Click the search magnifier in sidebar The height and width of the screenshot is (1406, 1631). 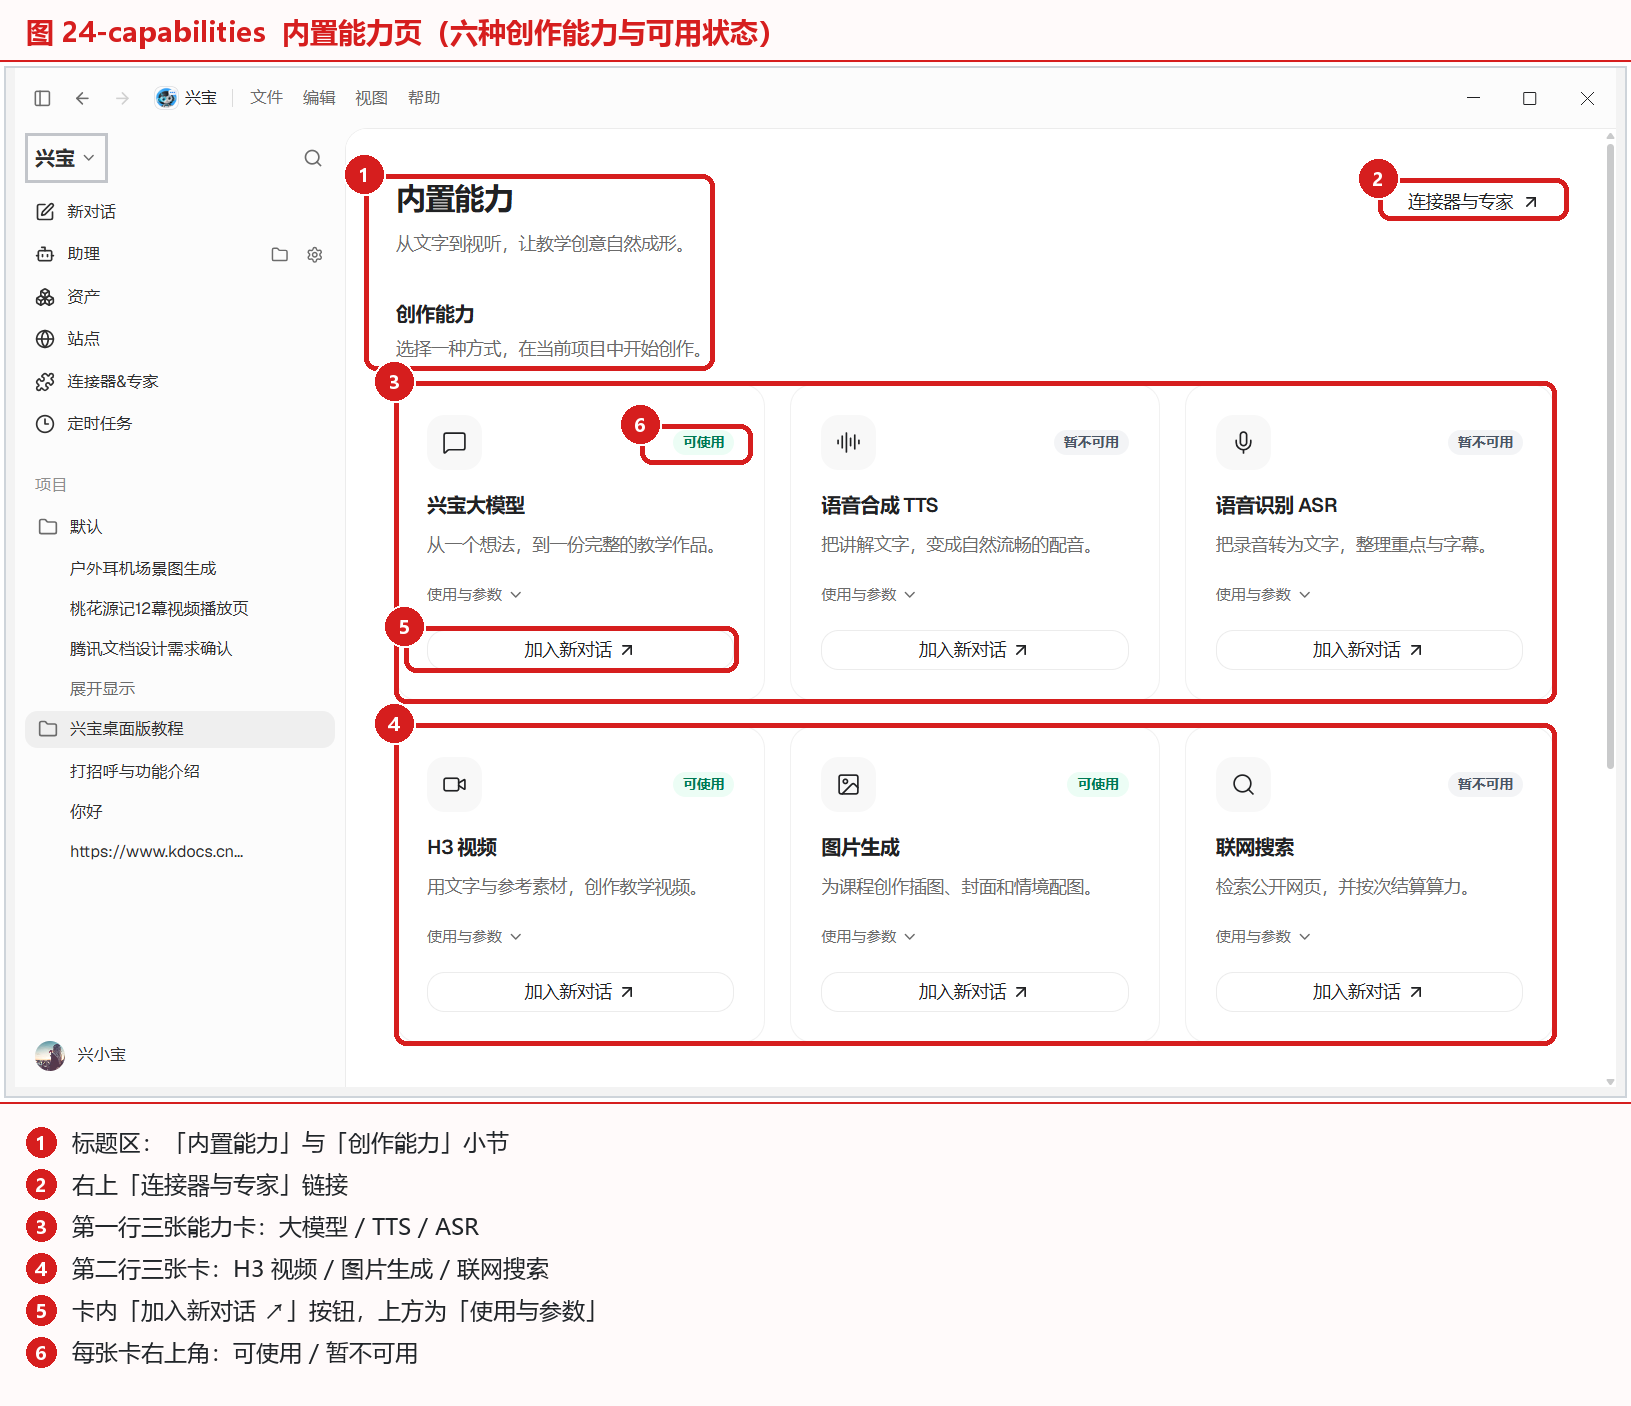pos(313,158)
